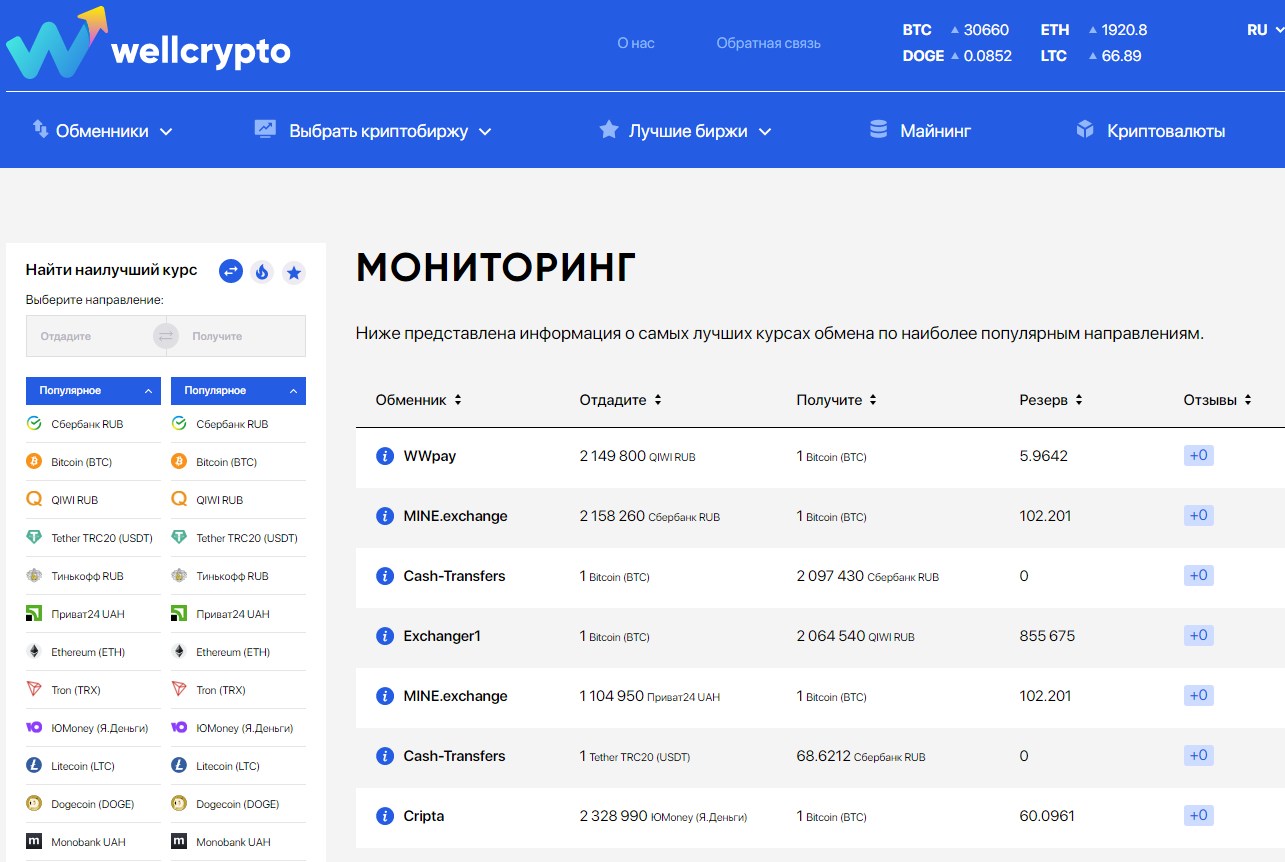Sort table by Резерв column

[x=1050, y=400]
